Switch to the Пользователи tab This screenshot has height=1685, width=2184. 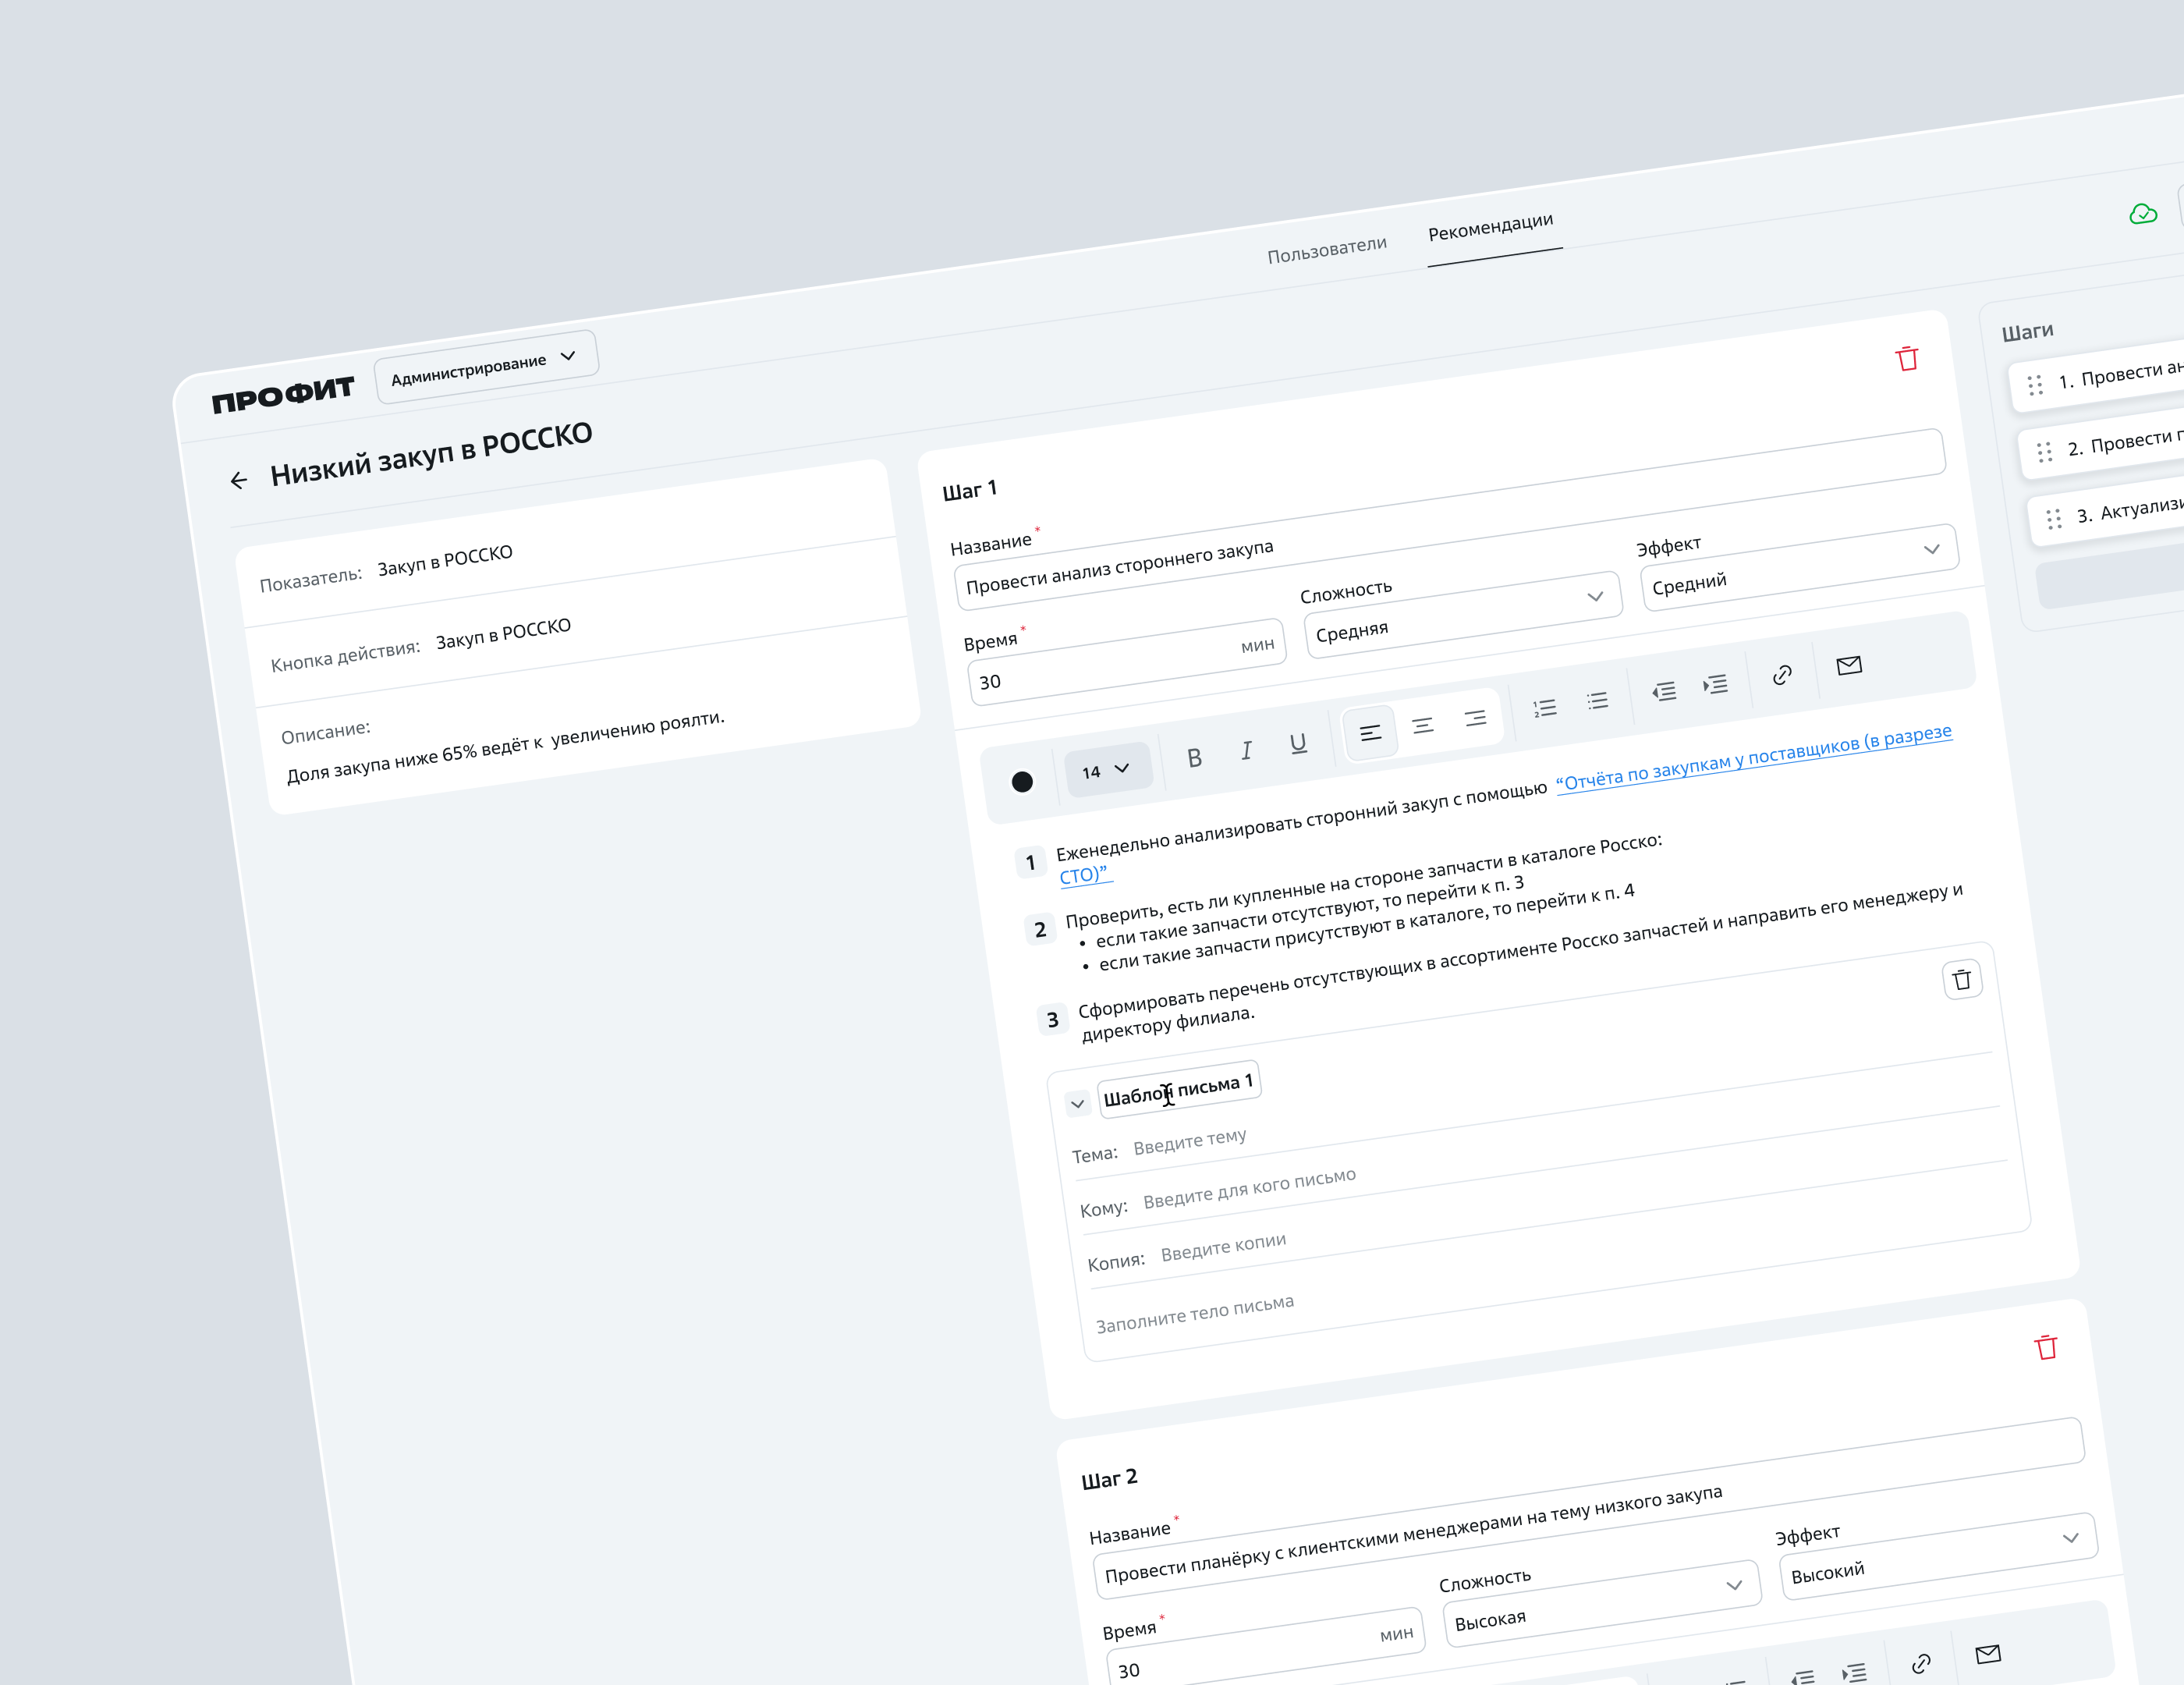1327,250
